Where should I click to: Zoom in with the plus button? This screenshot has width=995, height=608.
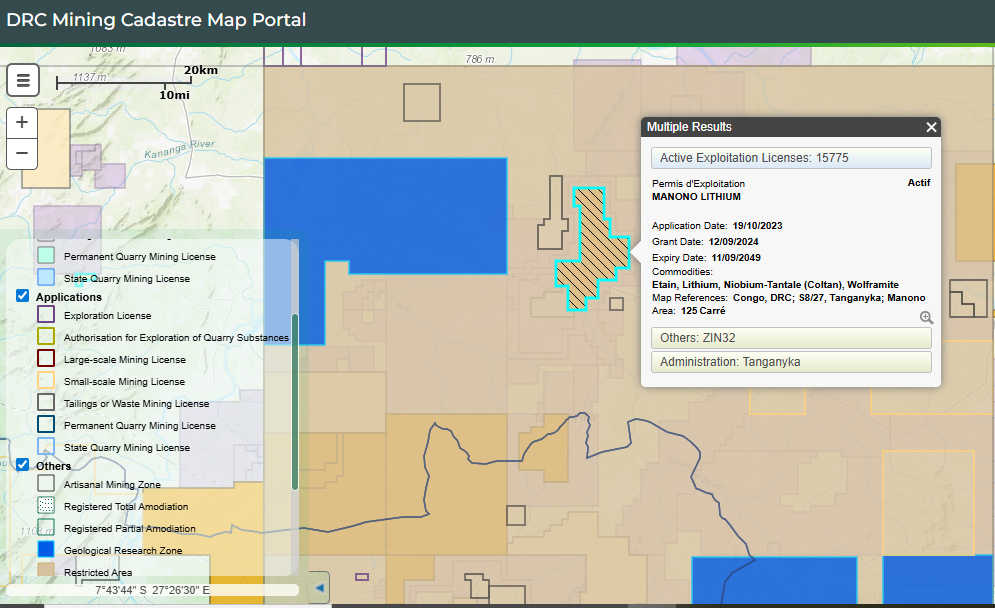[x=22, y=122]
